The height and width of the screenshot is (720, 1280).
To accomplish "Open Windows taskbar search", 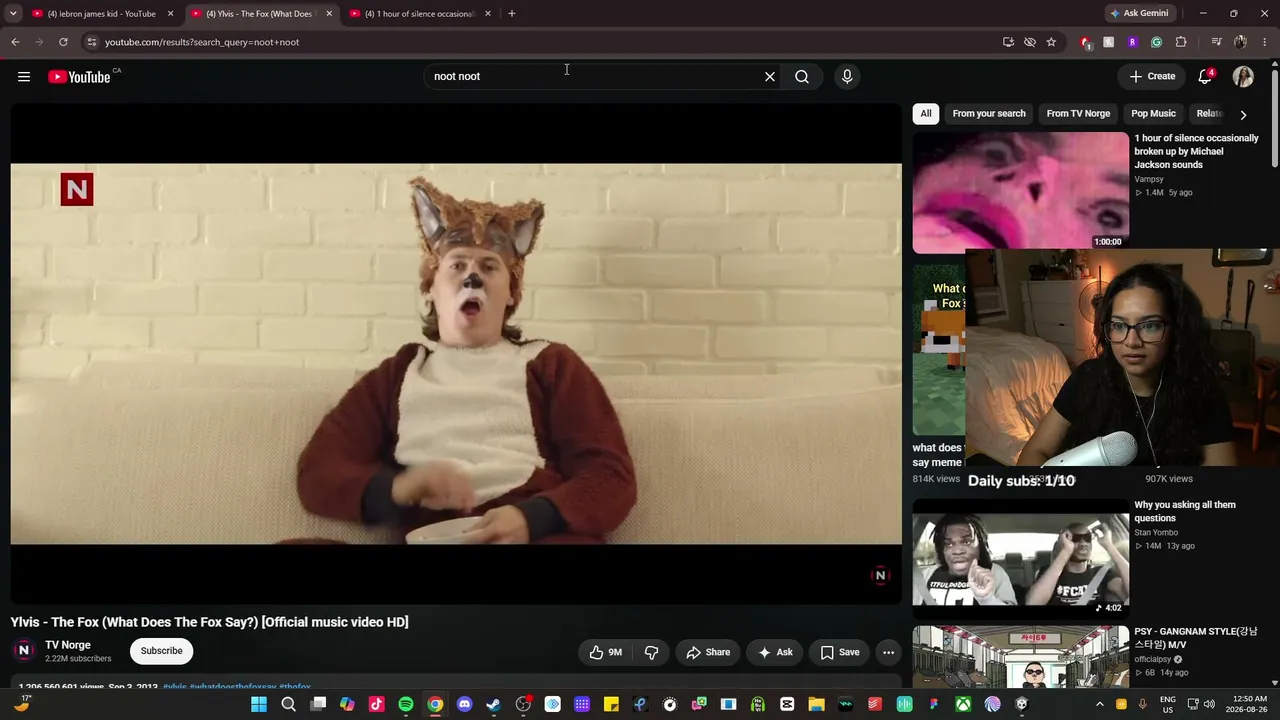I will tap(289, 705).
